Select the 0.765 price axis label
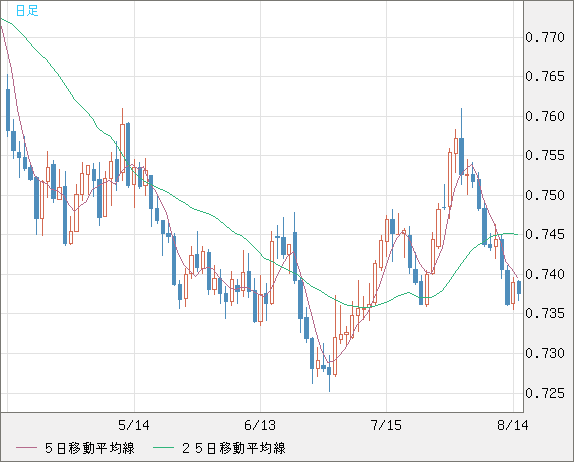Screen dimensions: 574x462 pos(545,77)
